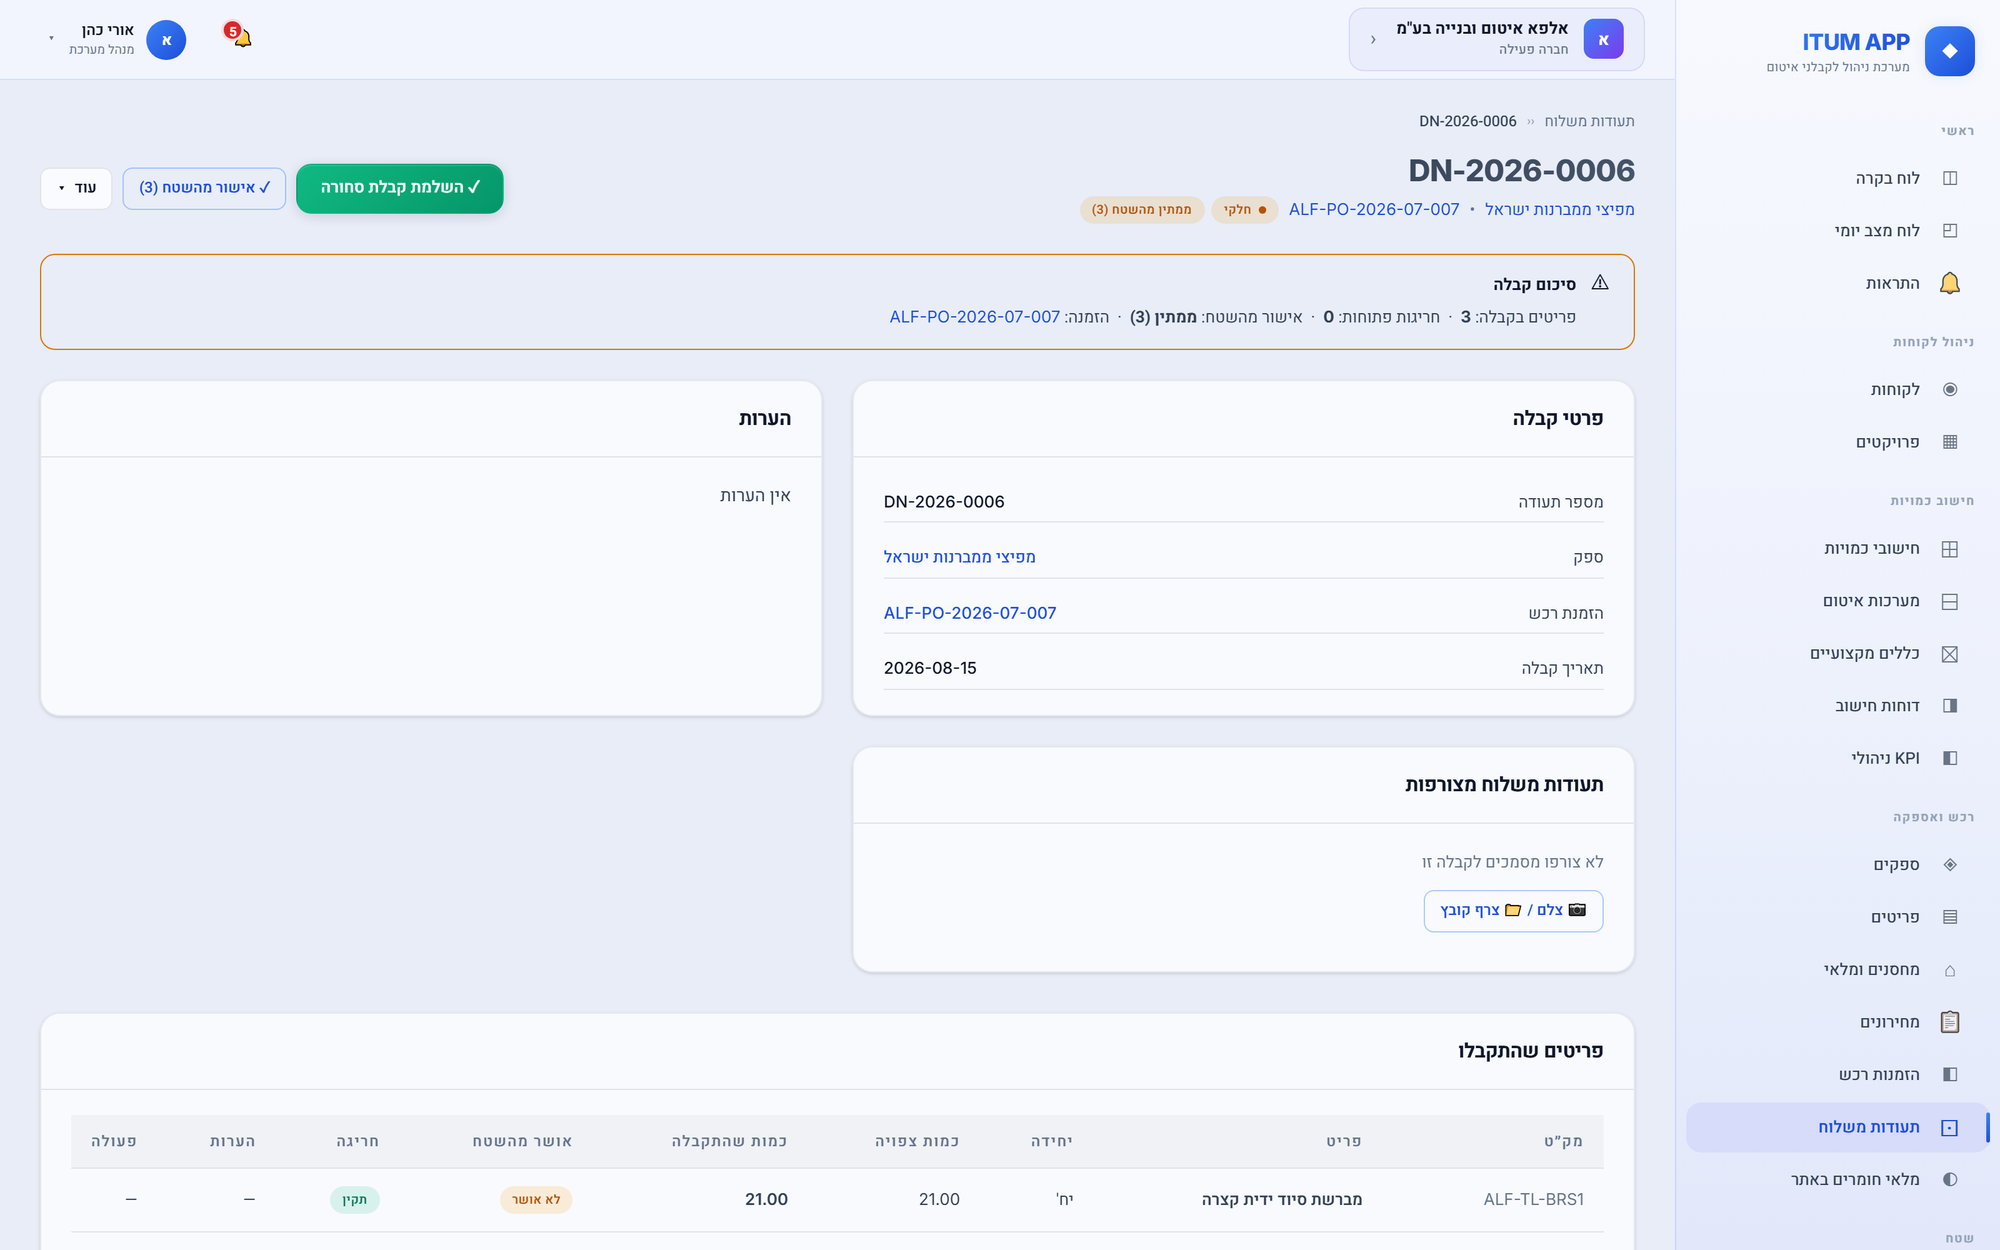Click the פריטים list icon
2000x1250 pixels.
[1949, 917]
